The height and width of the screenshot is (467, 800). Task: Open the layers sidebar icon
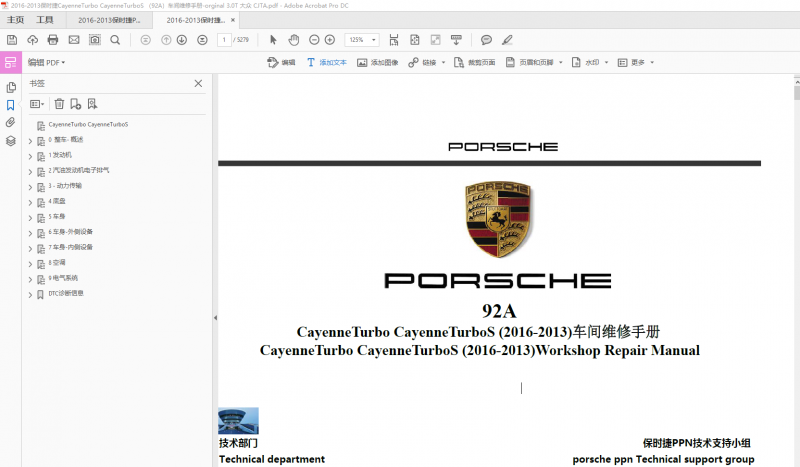click(11, 141)
